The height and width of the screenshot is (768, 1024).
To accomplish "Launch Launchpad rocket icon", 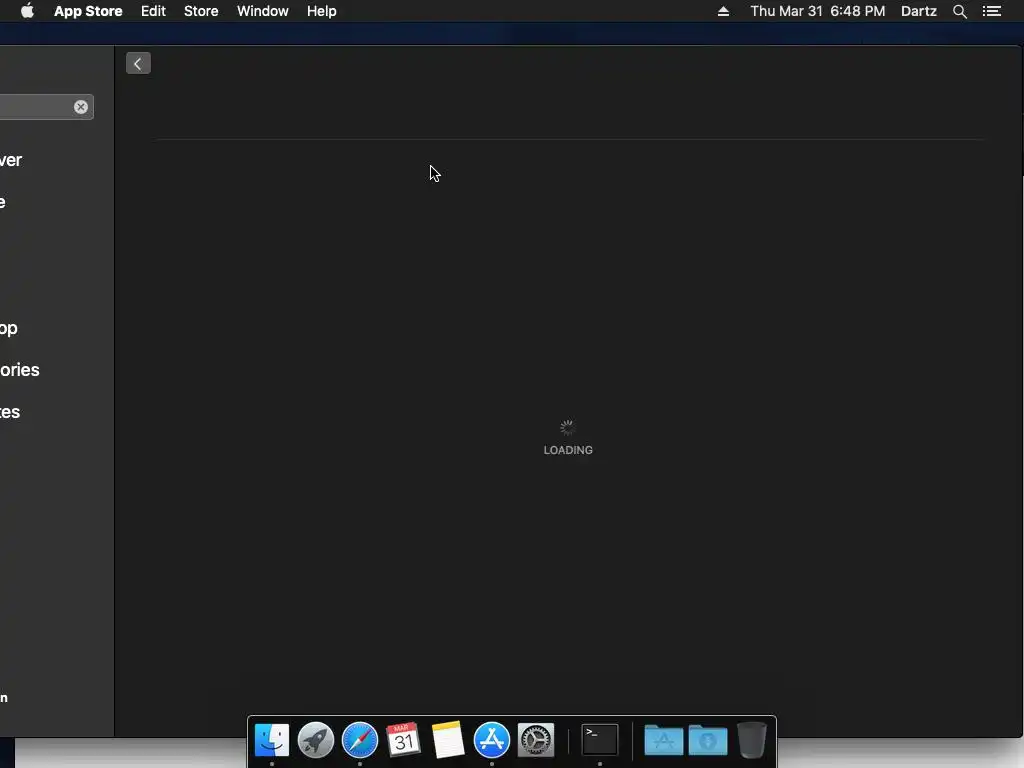I will (316, 740).
